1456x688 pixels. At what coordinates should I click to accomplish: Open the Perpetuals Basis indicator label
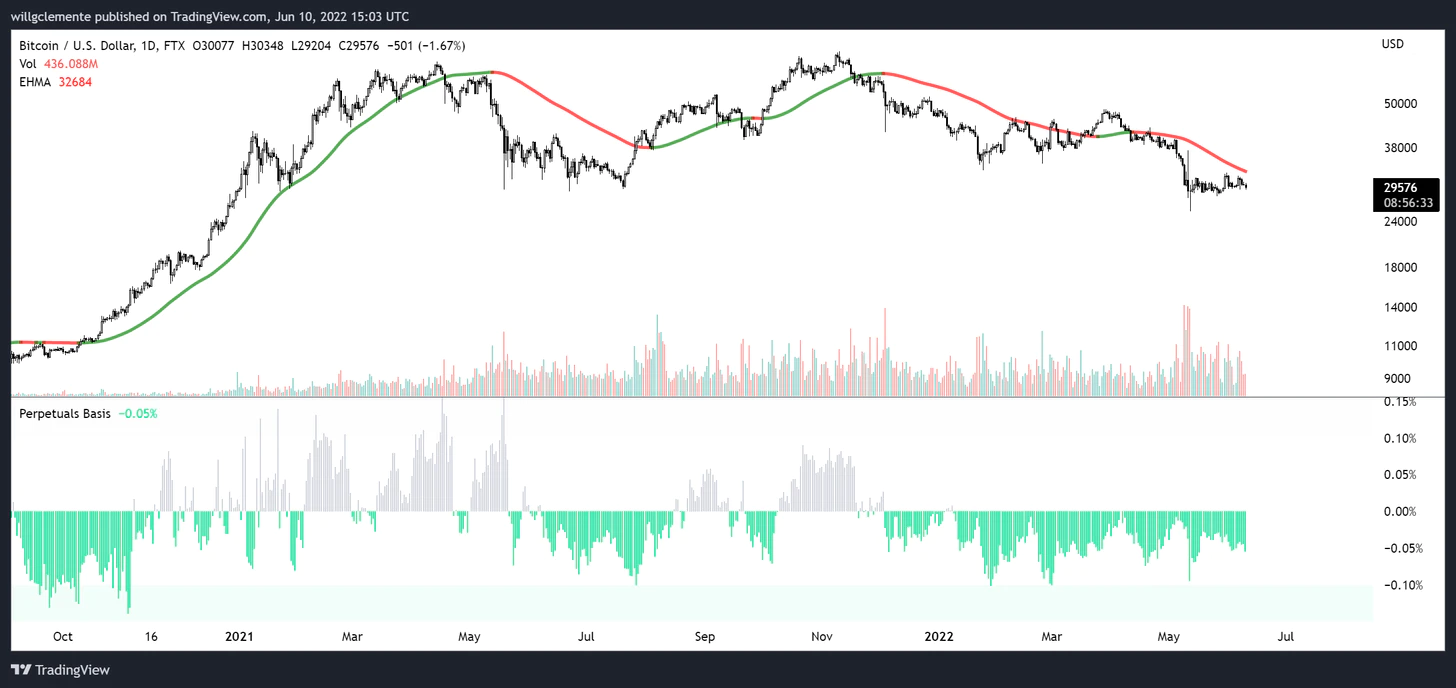click(x=65, y=413)
